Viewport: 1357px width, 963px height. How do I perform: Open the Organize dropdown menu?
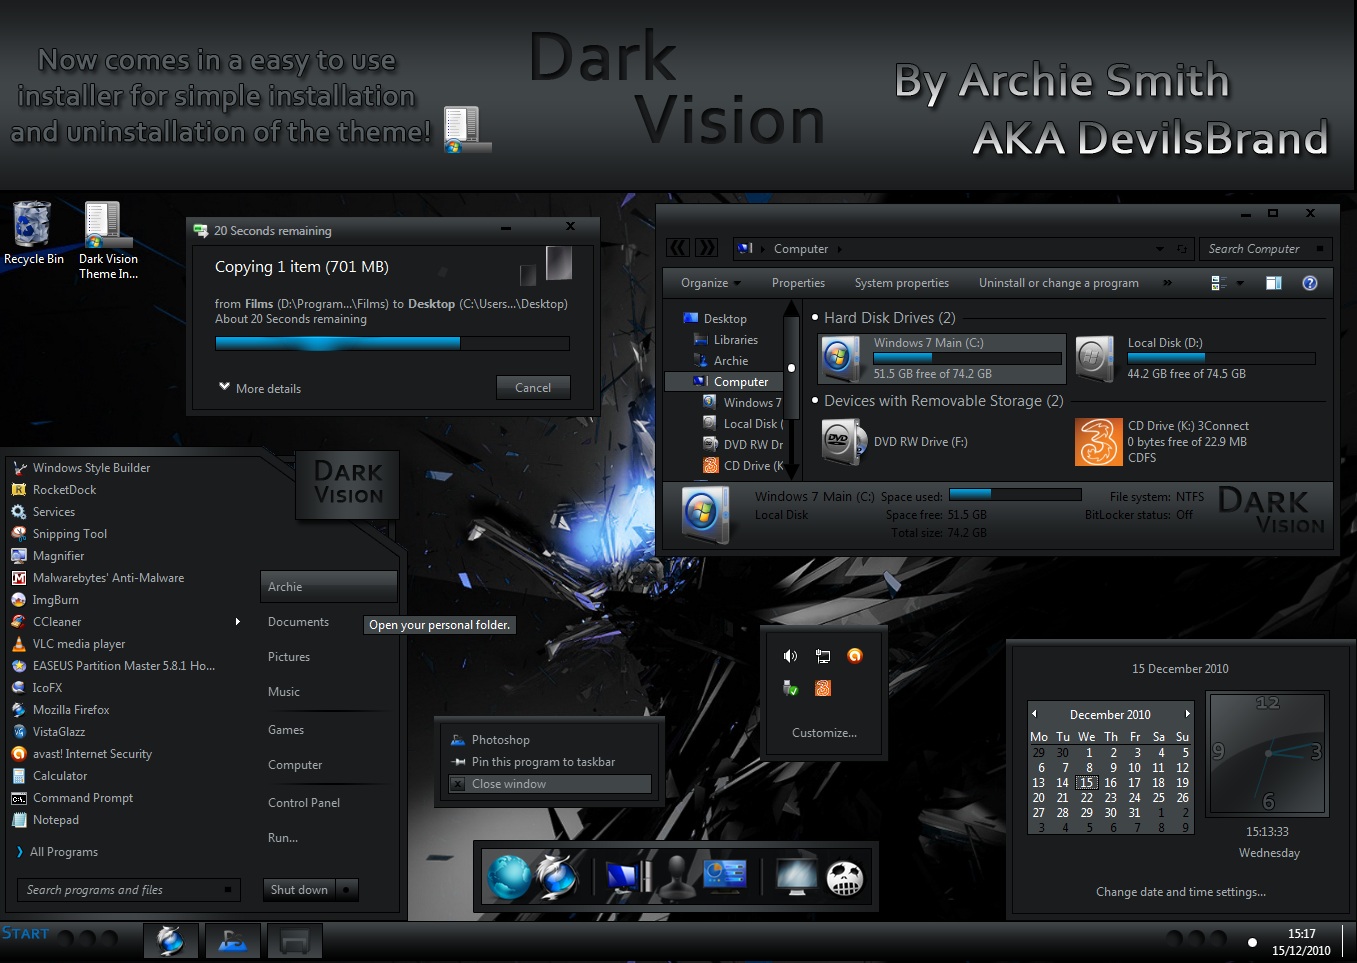(711, 283)
